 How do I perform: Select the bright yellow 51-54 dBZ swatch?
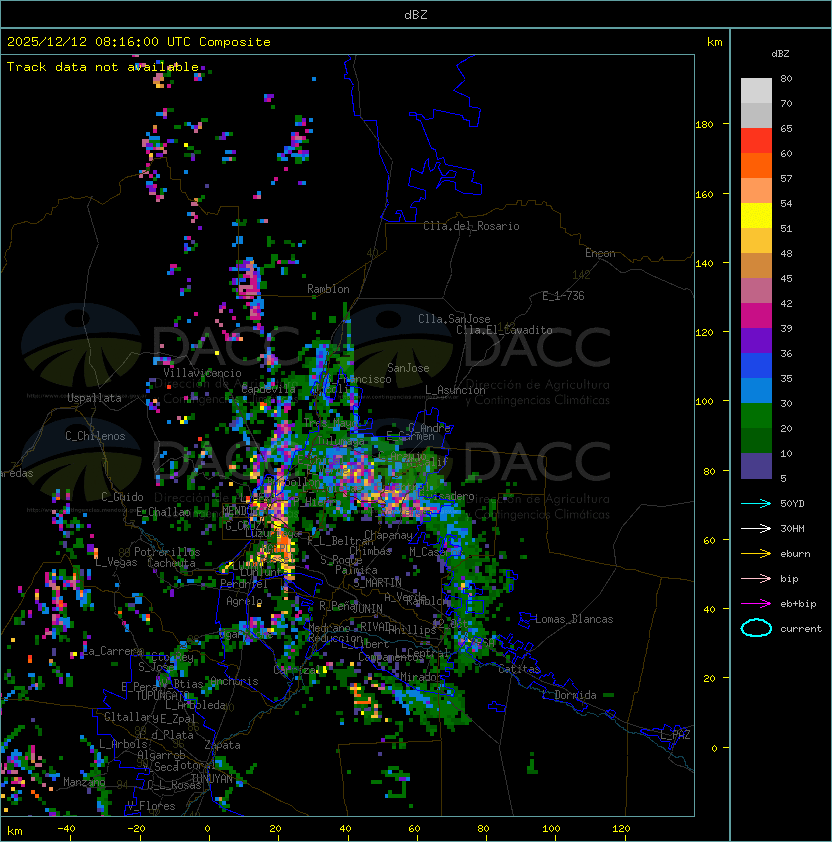pyautogui.click(x=756, y=216)
